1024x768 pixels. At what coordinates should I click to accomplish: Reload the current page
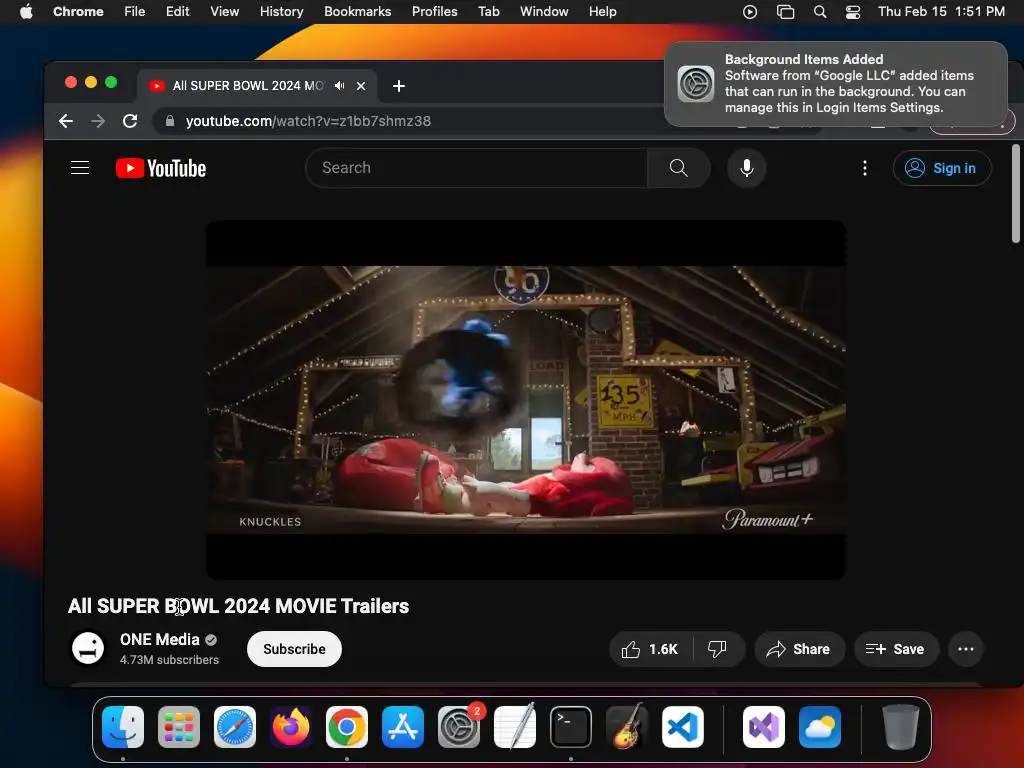130,121
